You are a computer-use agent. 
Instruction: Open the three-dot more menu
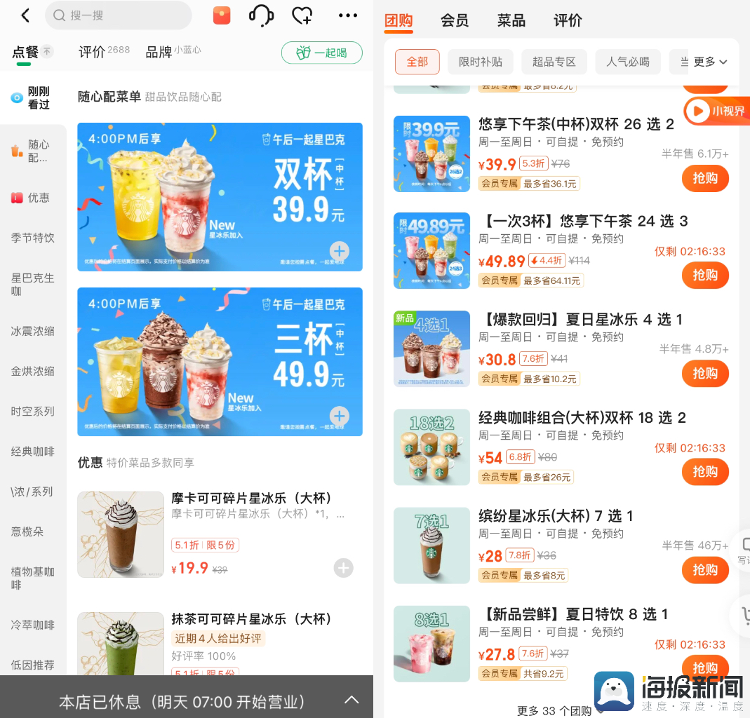[x=348, y=15]
